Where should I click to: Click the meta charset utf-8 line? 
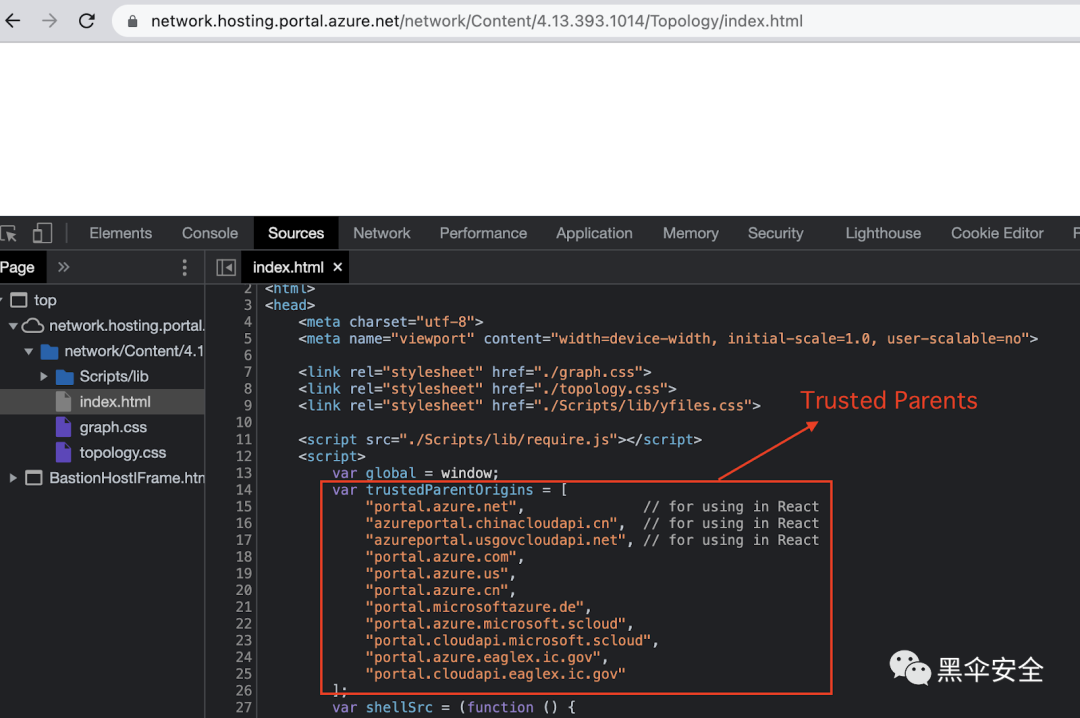click(391, 322)
